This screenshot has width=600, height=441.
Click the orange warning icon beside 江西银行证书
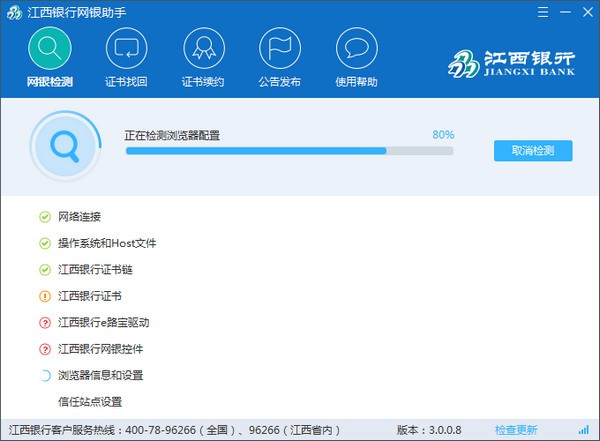44,296
